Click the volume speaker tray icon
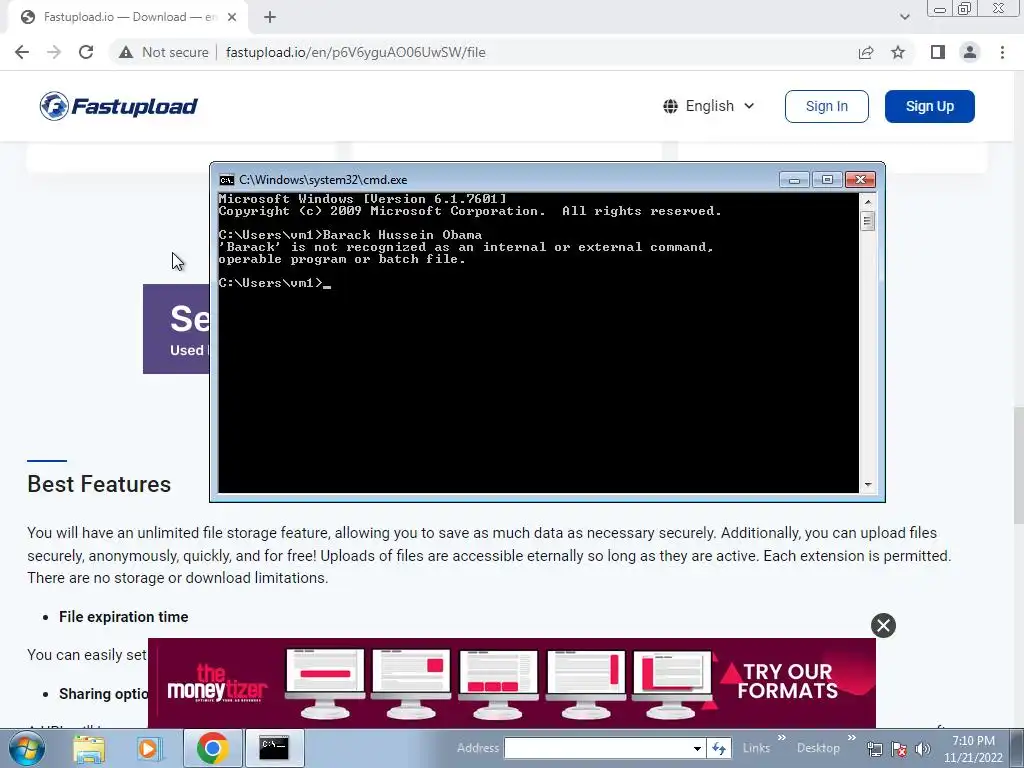This screenshot has height=768, width=1024. click(x=923, y=749)
